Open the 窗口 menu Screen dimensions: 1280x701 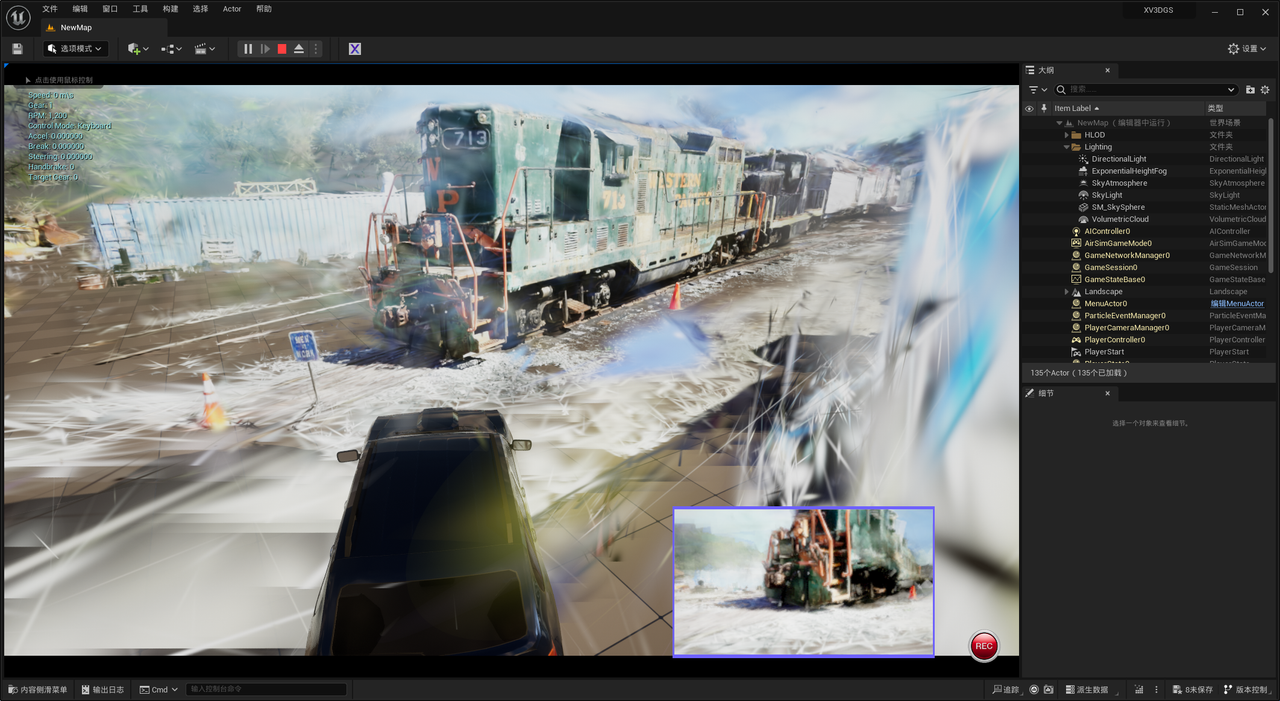coord(110,9)
